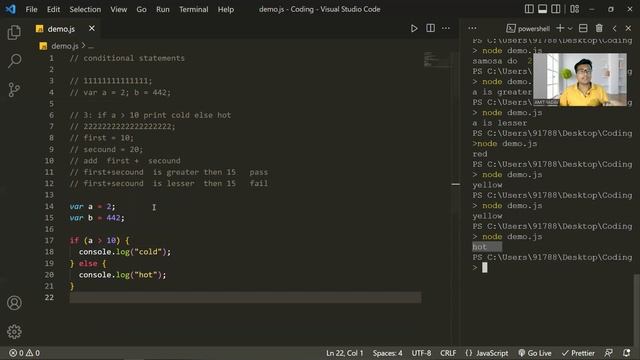Viewport: 640px width, 360px height.
Task: Show errors and warnings count in status bar
Action: pyautogui.click(x=24, y=353)
